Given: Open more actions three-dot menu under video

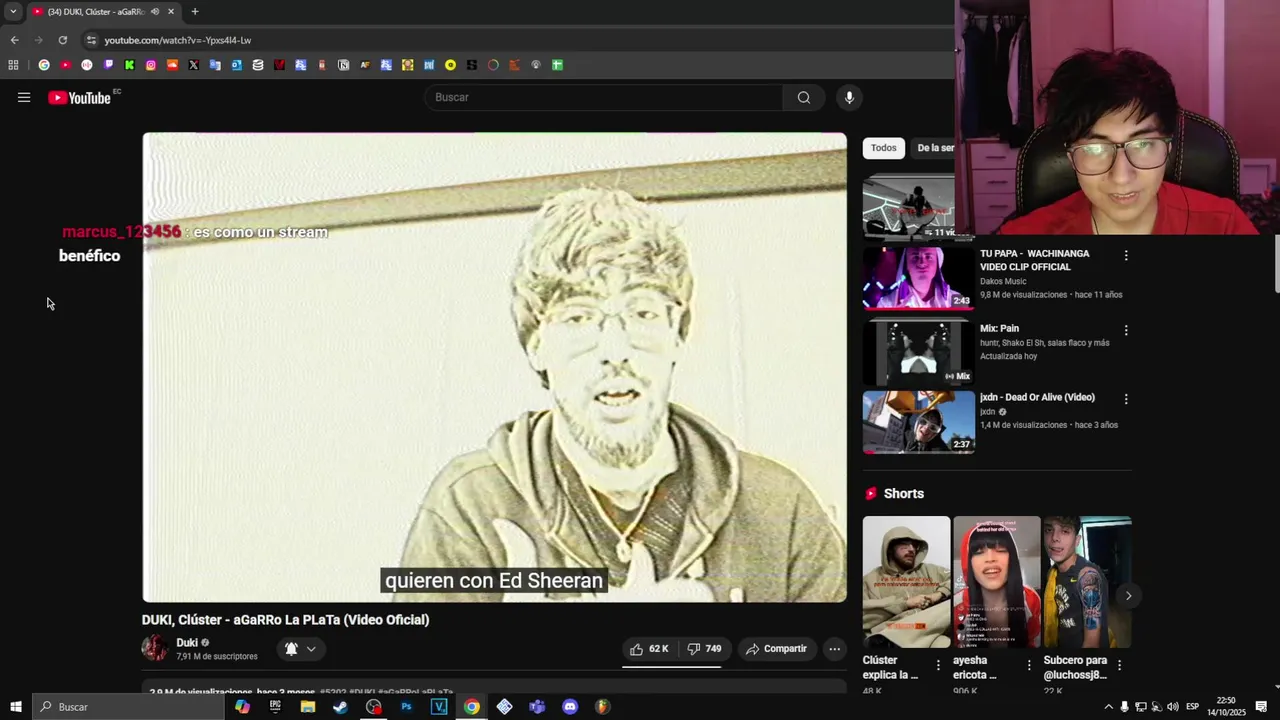Looking at the screenshot, I should (x=834, y=649).
